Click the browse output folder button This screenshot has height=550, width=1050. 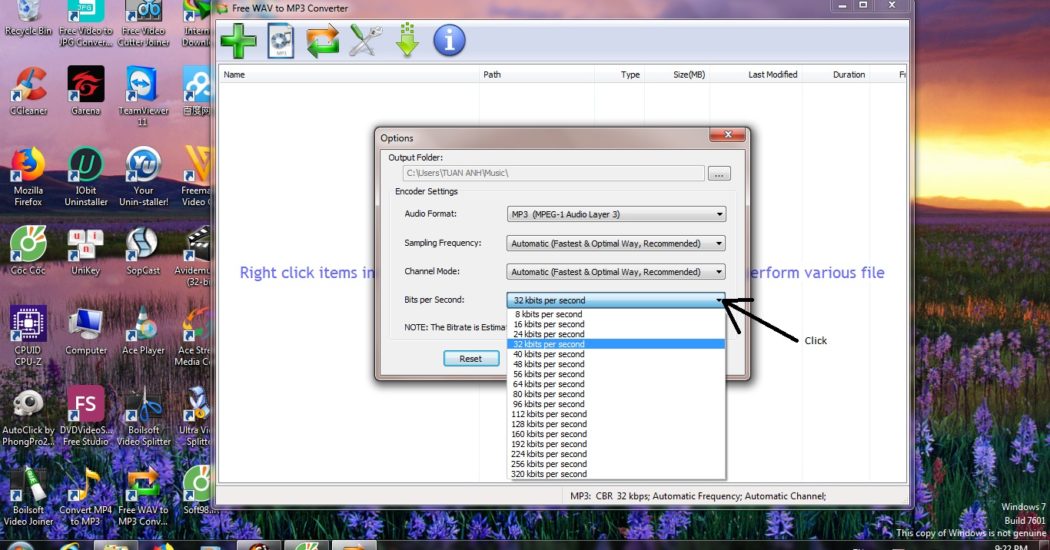click(719, 174)
